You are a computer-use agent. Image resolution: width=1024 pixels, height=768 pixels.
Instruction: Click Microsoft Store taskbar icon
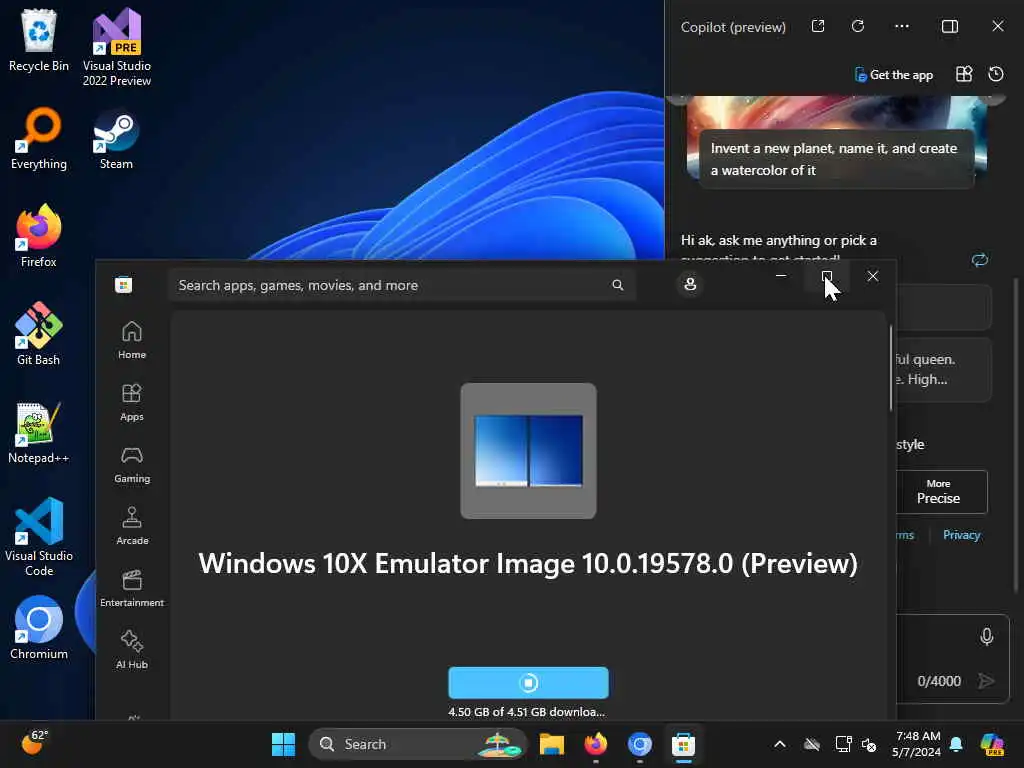684,744
